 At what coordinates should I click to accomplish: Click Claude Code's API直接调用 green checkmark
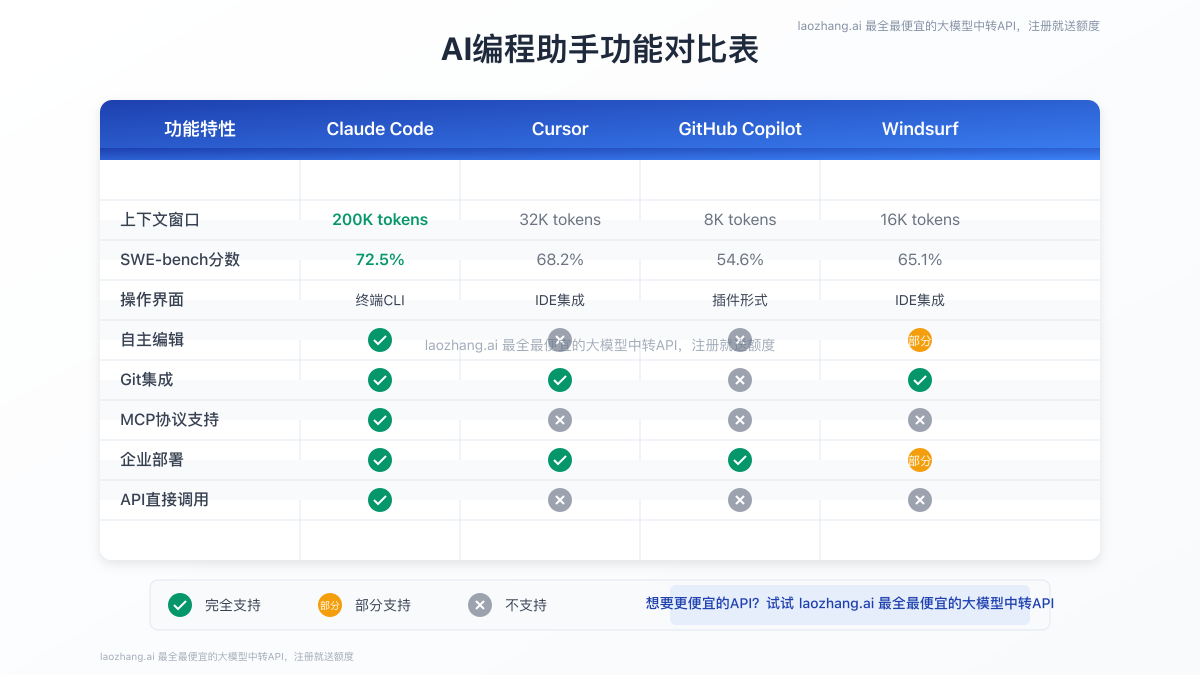380,500
